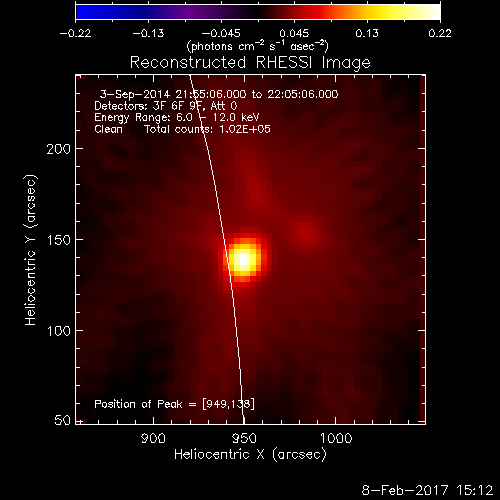Screen dimensions: 500x500
Task: Click the 'Heliocentric X (arcsec)' axis label
Action: pos(250,454)
